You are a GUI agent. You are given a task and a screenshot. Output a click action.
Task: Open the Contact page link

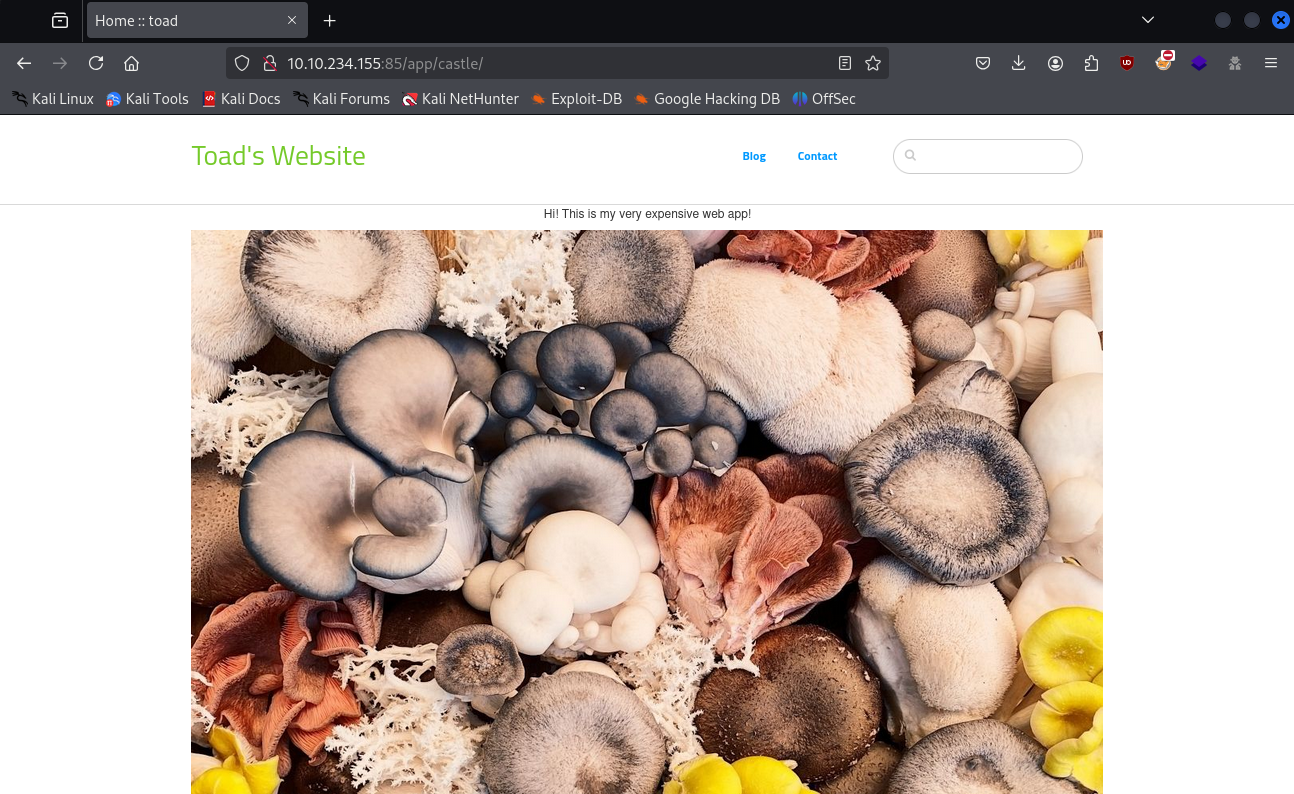click(x=817, y=156)
